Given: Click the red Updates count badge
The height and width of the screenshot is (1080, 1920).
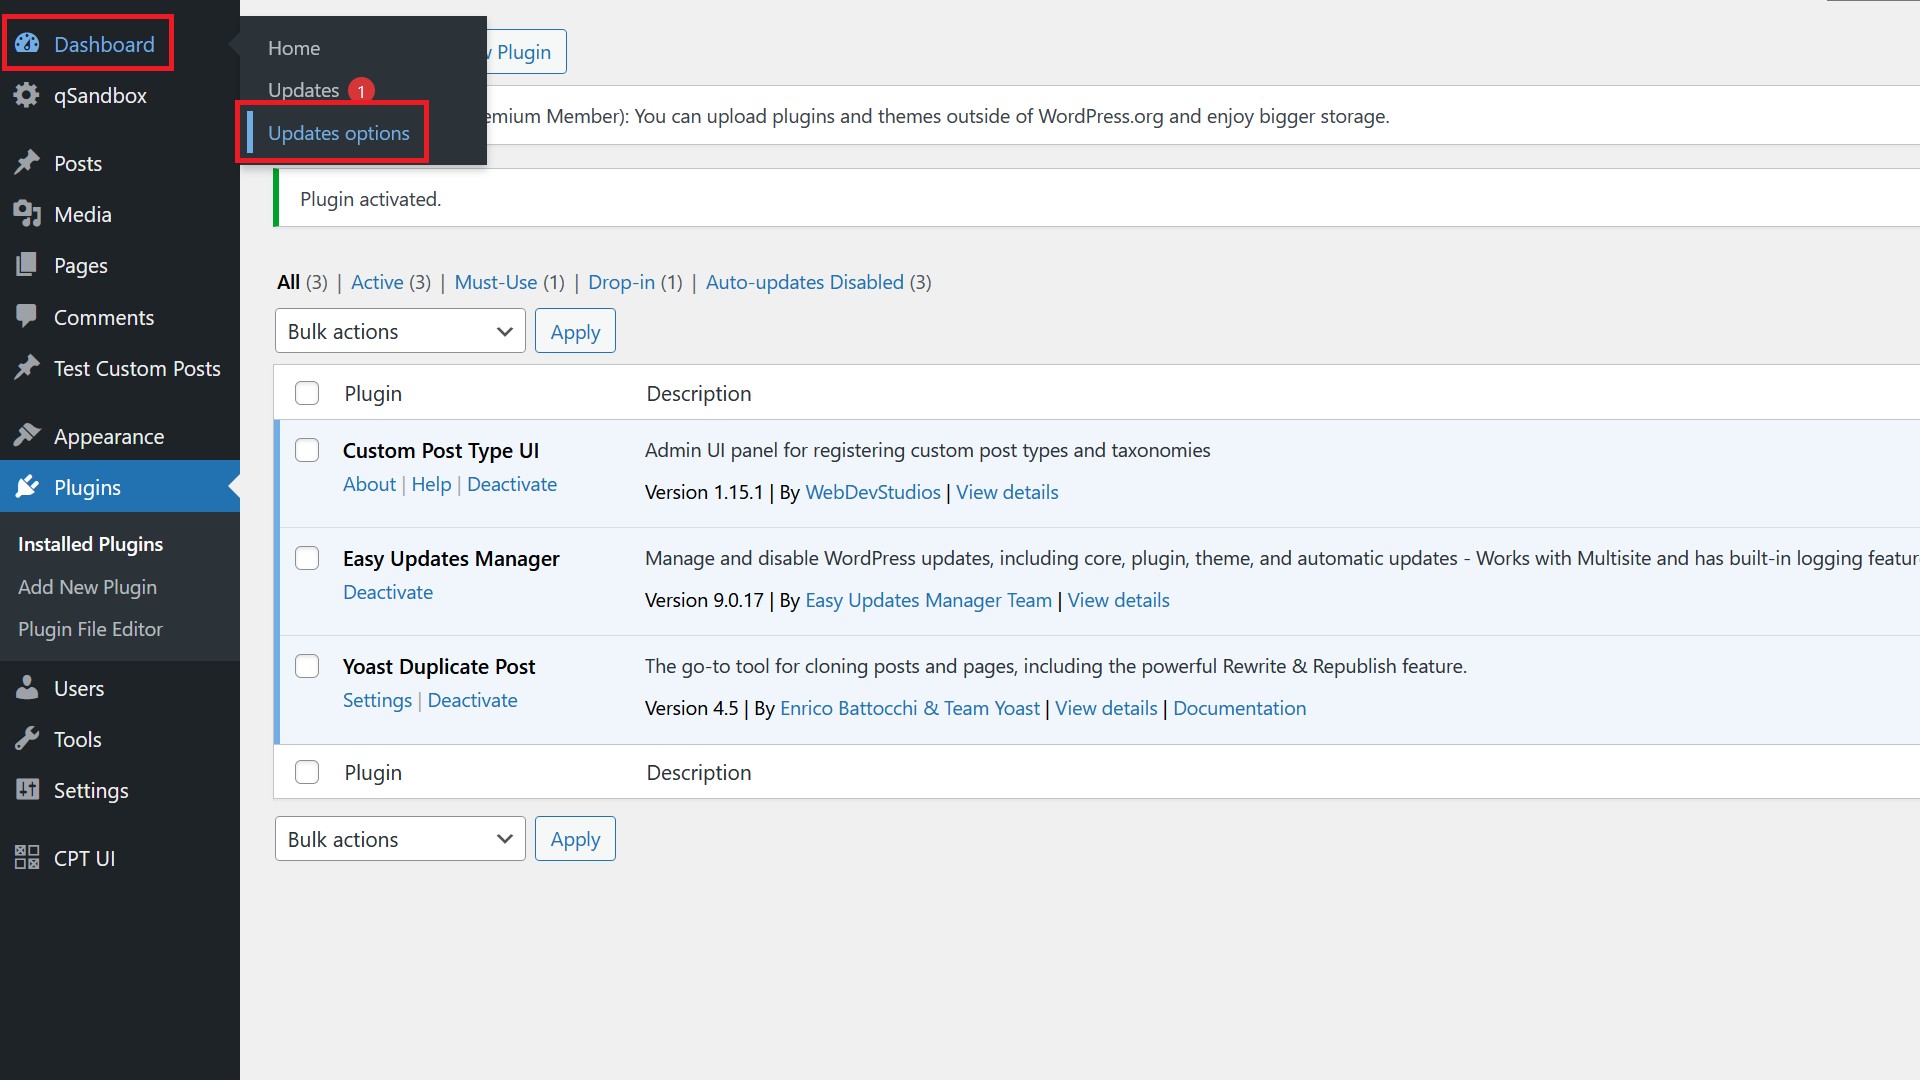Looking at the screenshot, I should (x=361, y=91).
